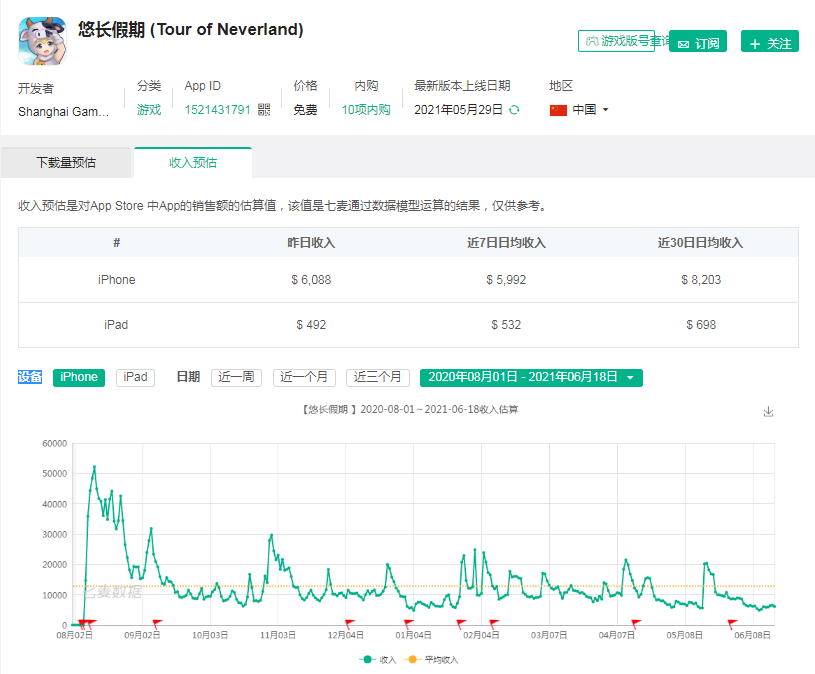This screenshot has height=674, width=815.
Task: Click the iPad 昨日收入 value $ 492
Action: [311, 325]
